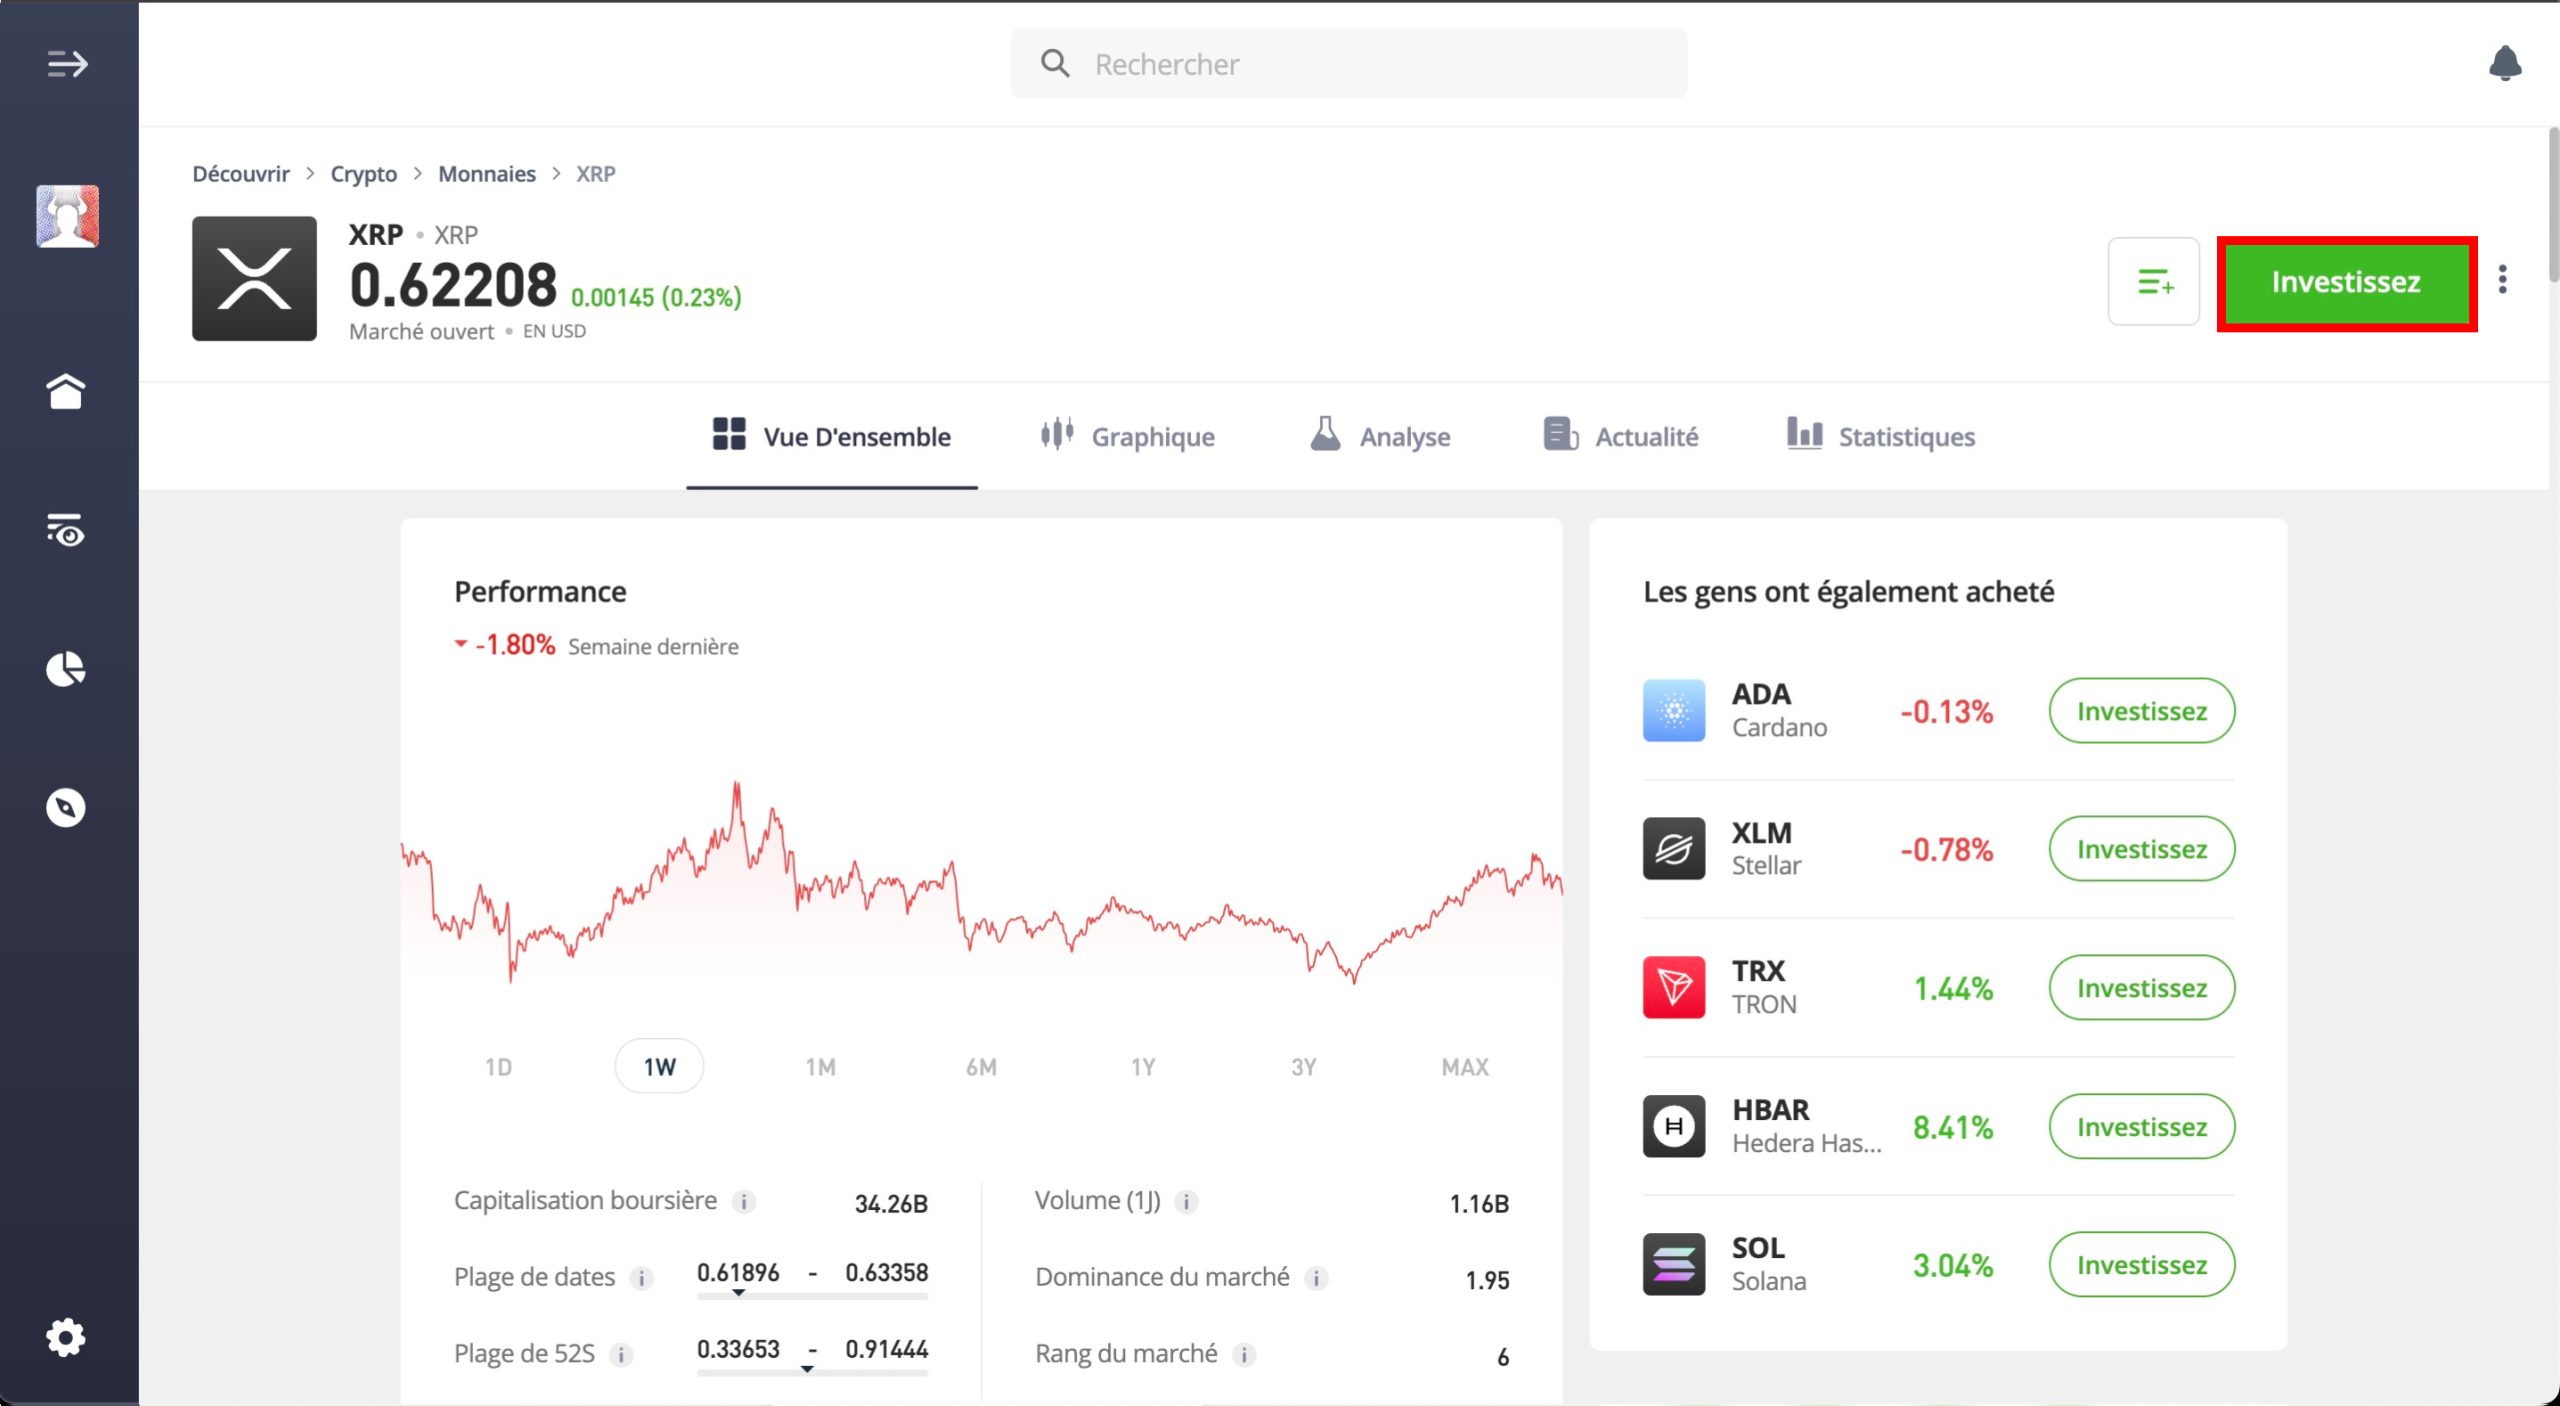
Task: Open the HBAR name link
Action: (x=1771, y=1110)
